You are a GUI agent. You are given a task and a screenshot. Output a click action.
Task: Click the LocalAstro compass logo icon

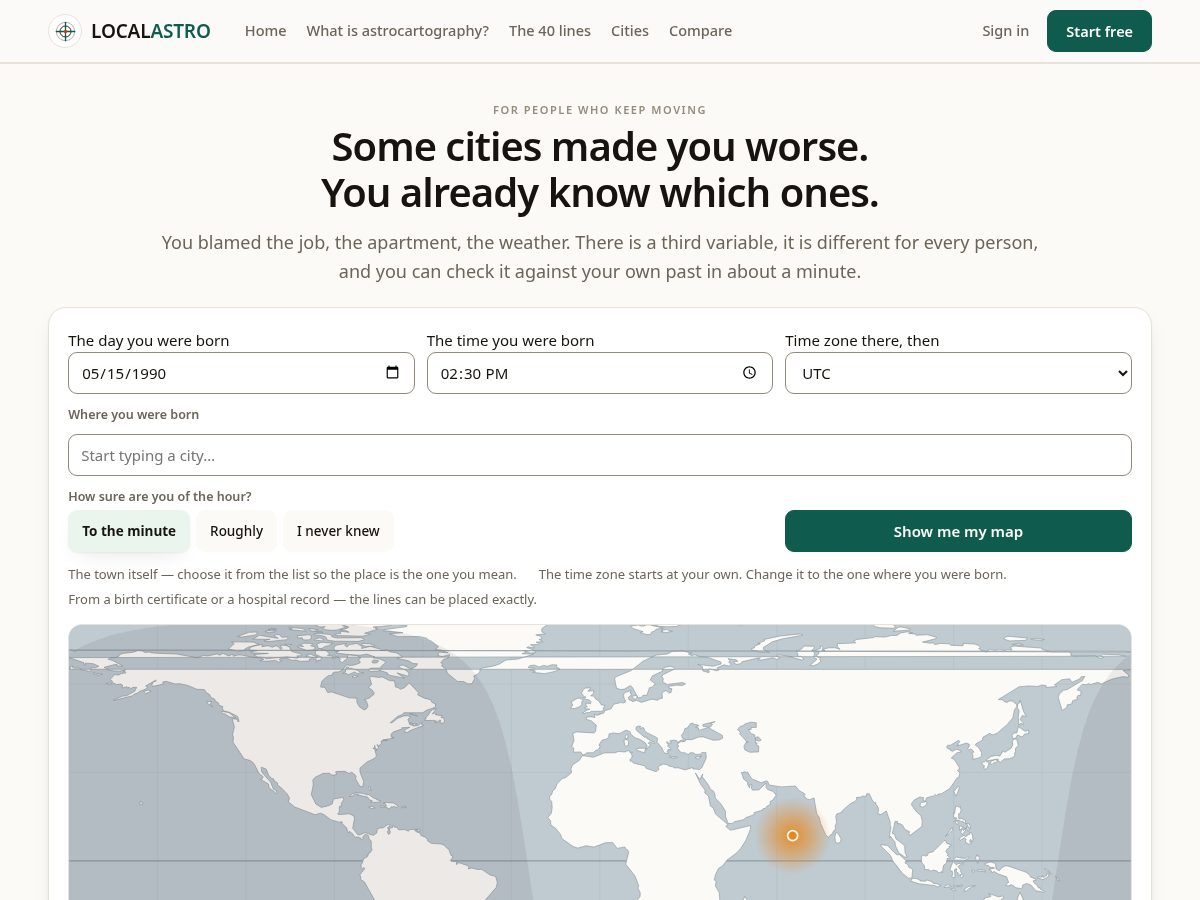click(65, 31)
